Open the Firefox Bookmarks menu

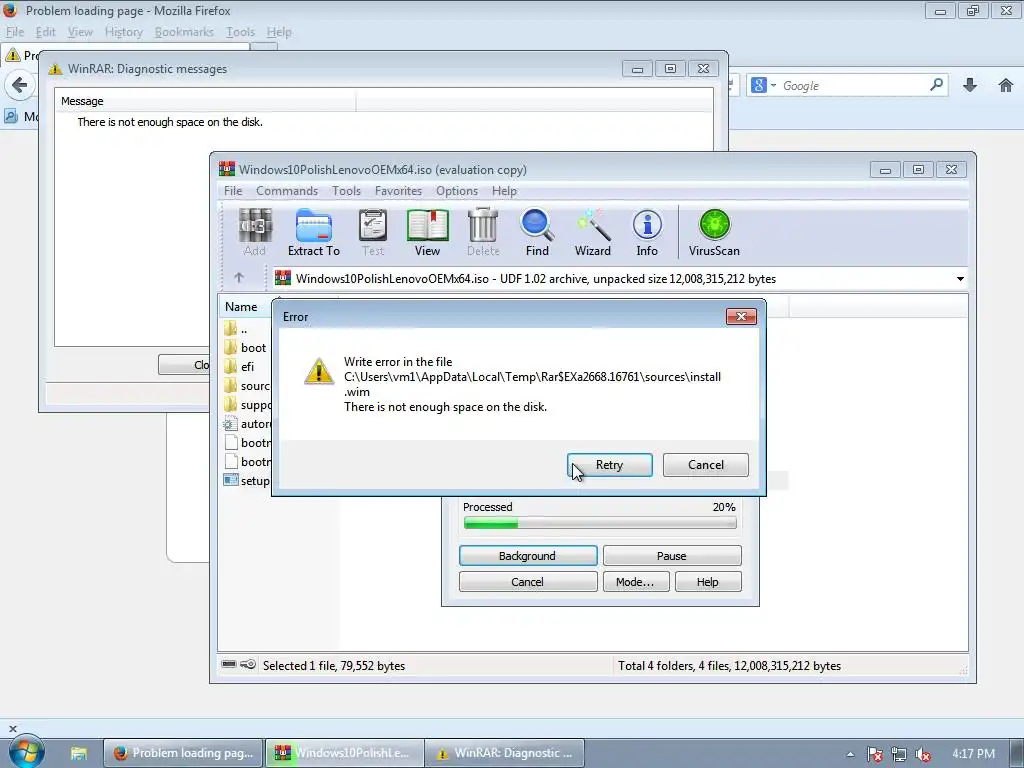coord(184,32)
